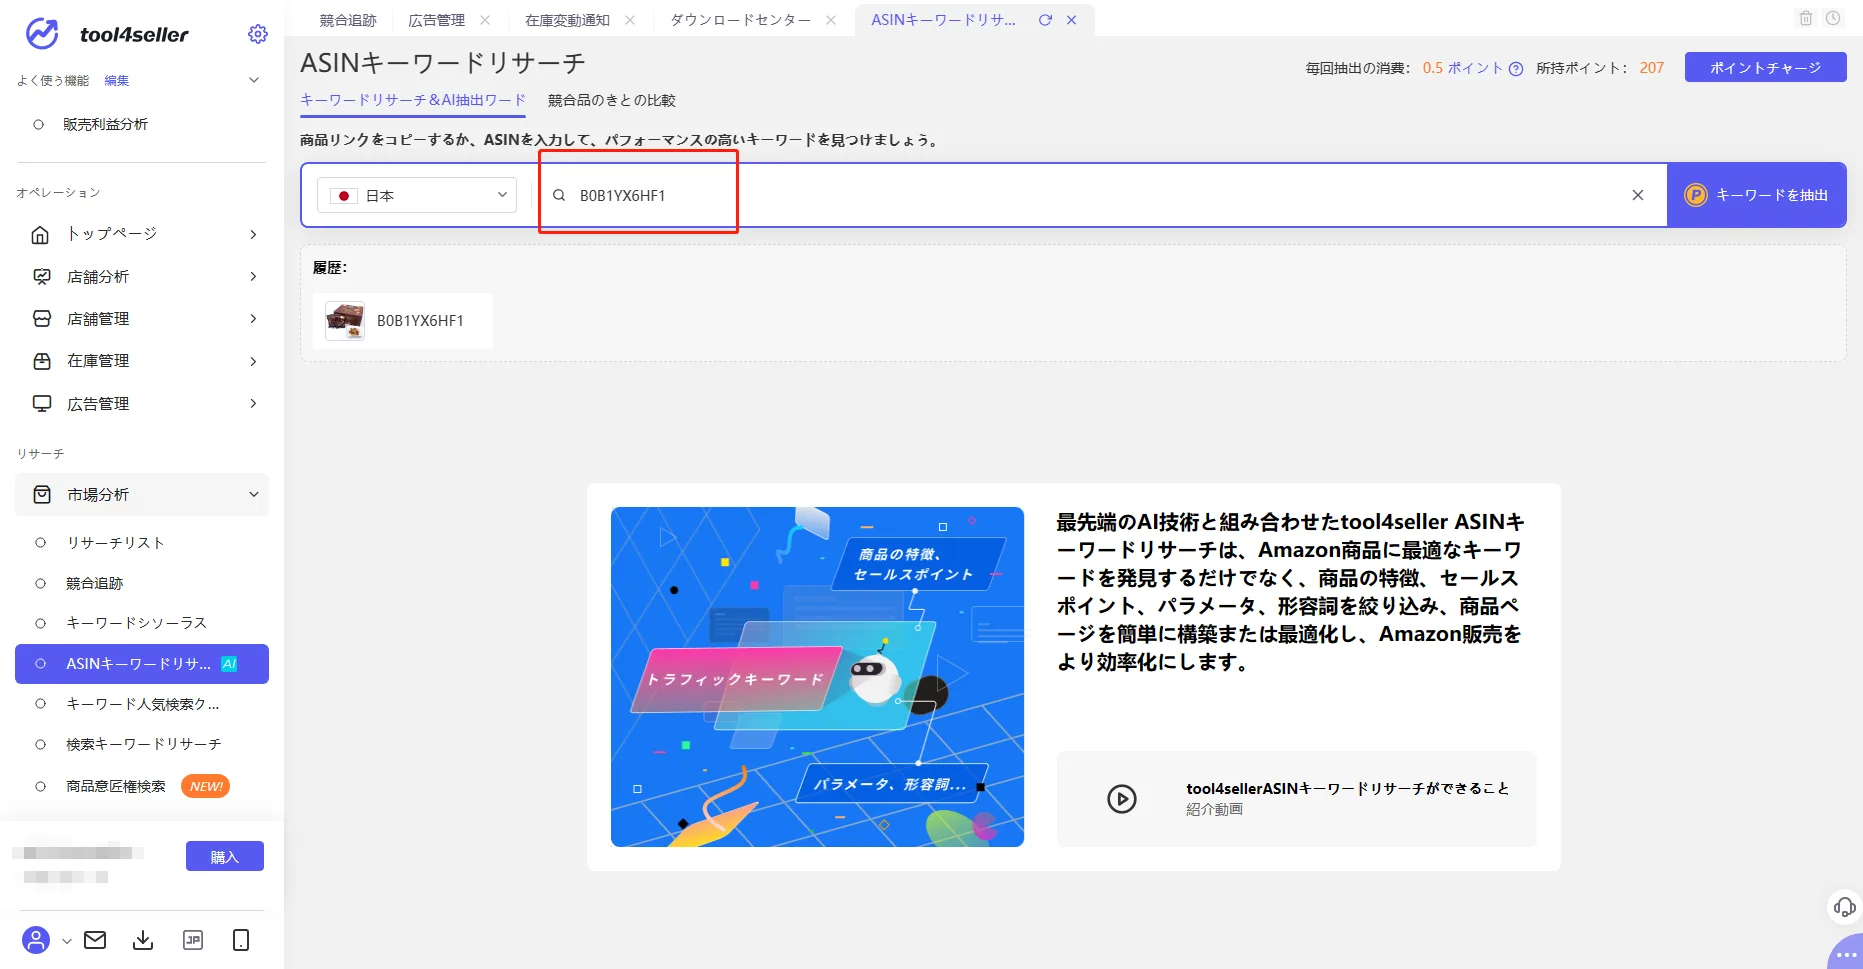Expand the 広告管理 menu
The width and height of the screenshot is (1863, 969).
tap(253, 404)
